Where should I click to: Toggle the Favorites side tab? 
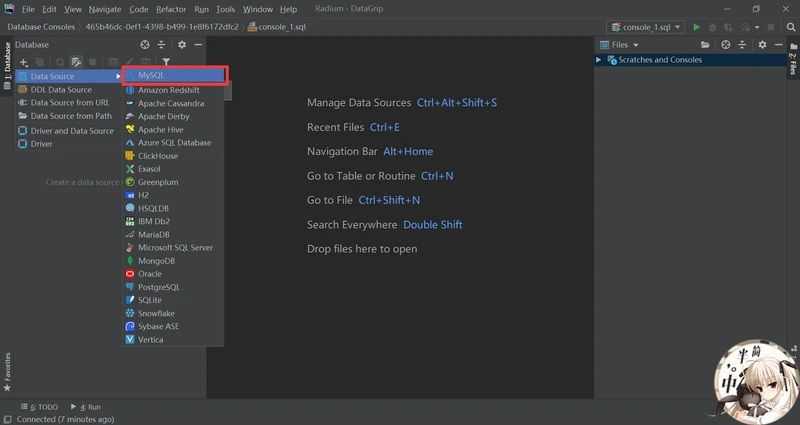(7, 372)
